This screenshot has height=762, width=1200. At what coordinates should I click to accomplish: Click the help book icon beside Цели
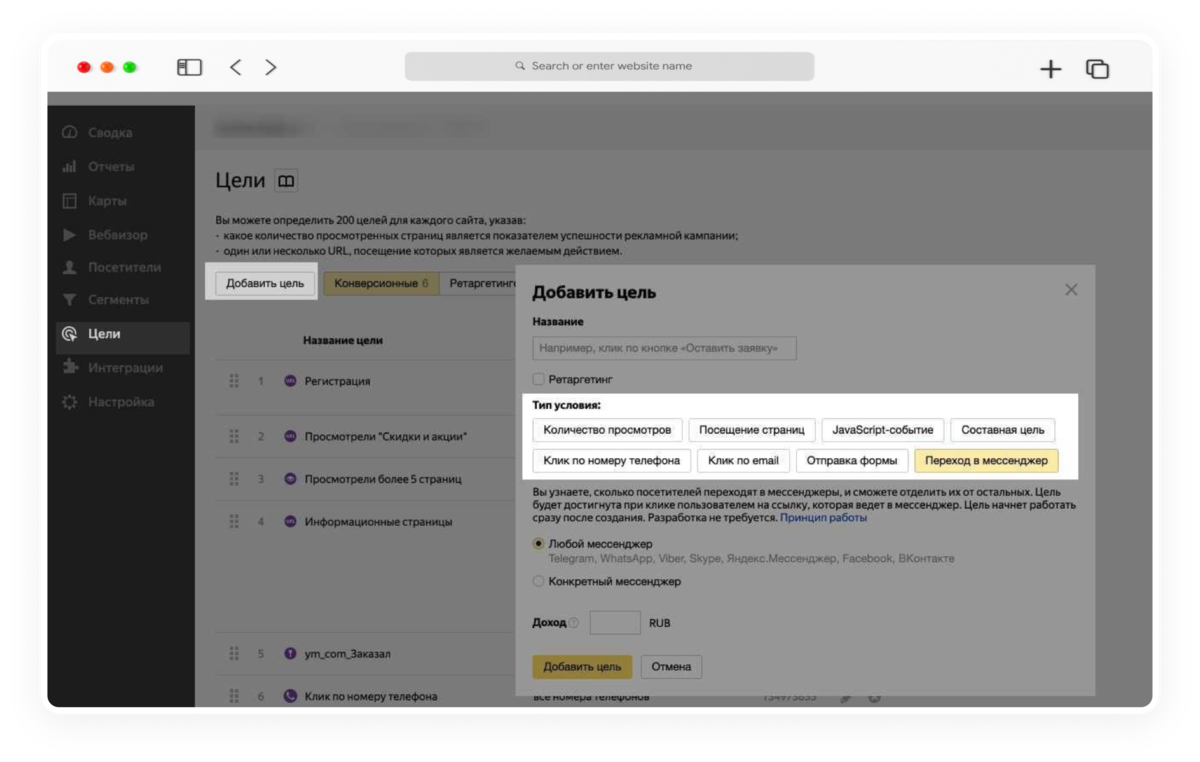(x=286, y=181)
